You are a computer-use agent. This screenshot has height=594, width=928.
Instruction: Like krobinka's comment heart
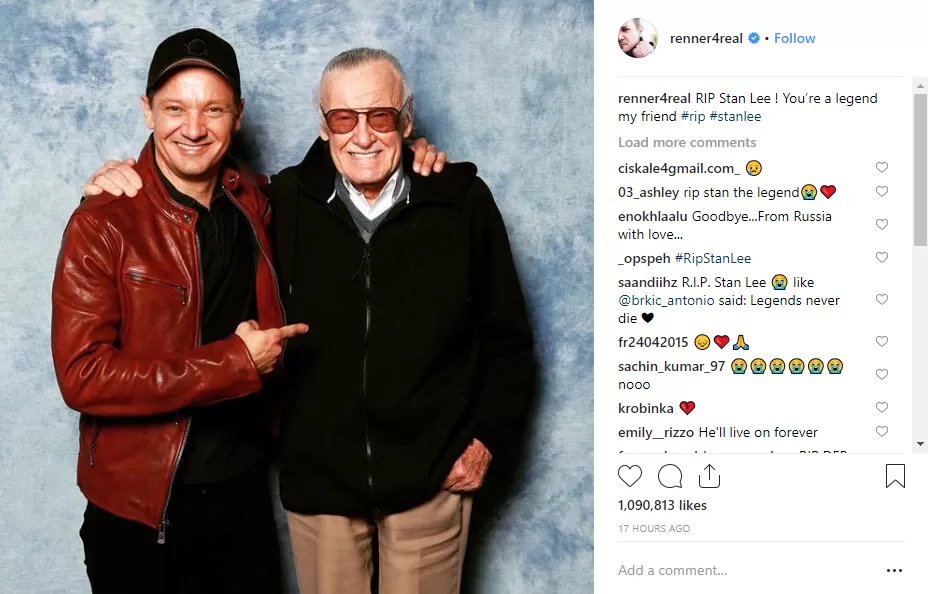coord(881,408)
